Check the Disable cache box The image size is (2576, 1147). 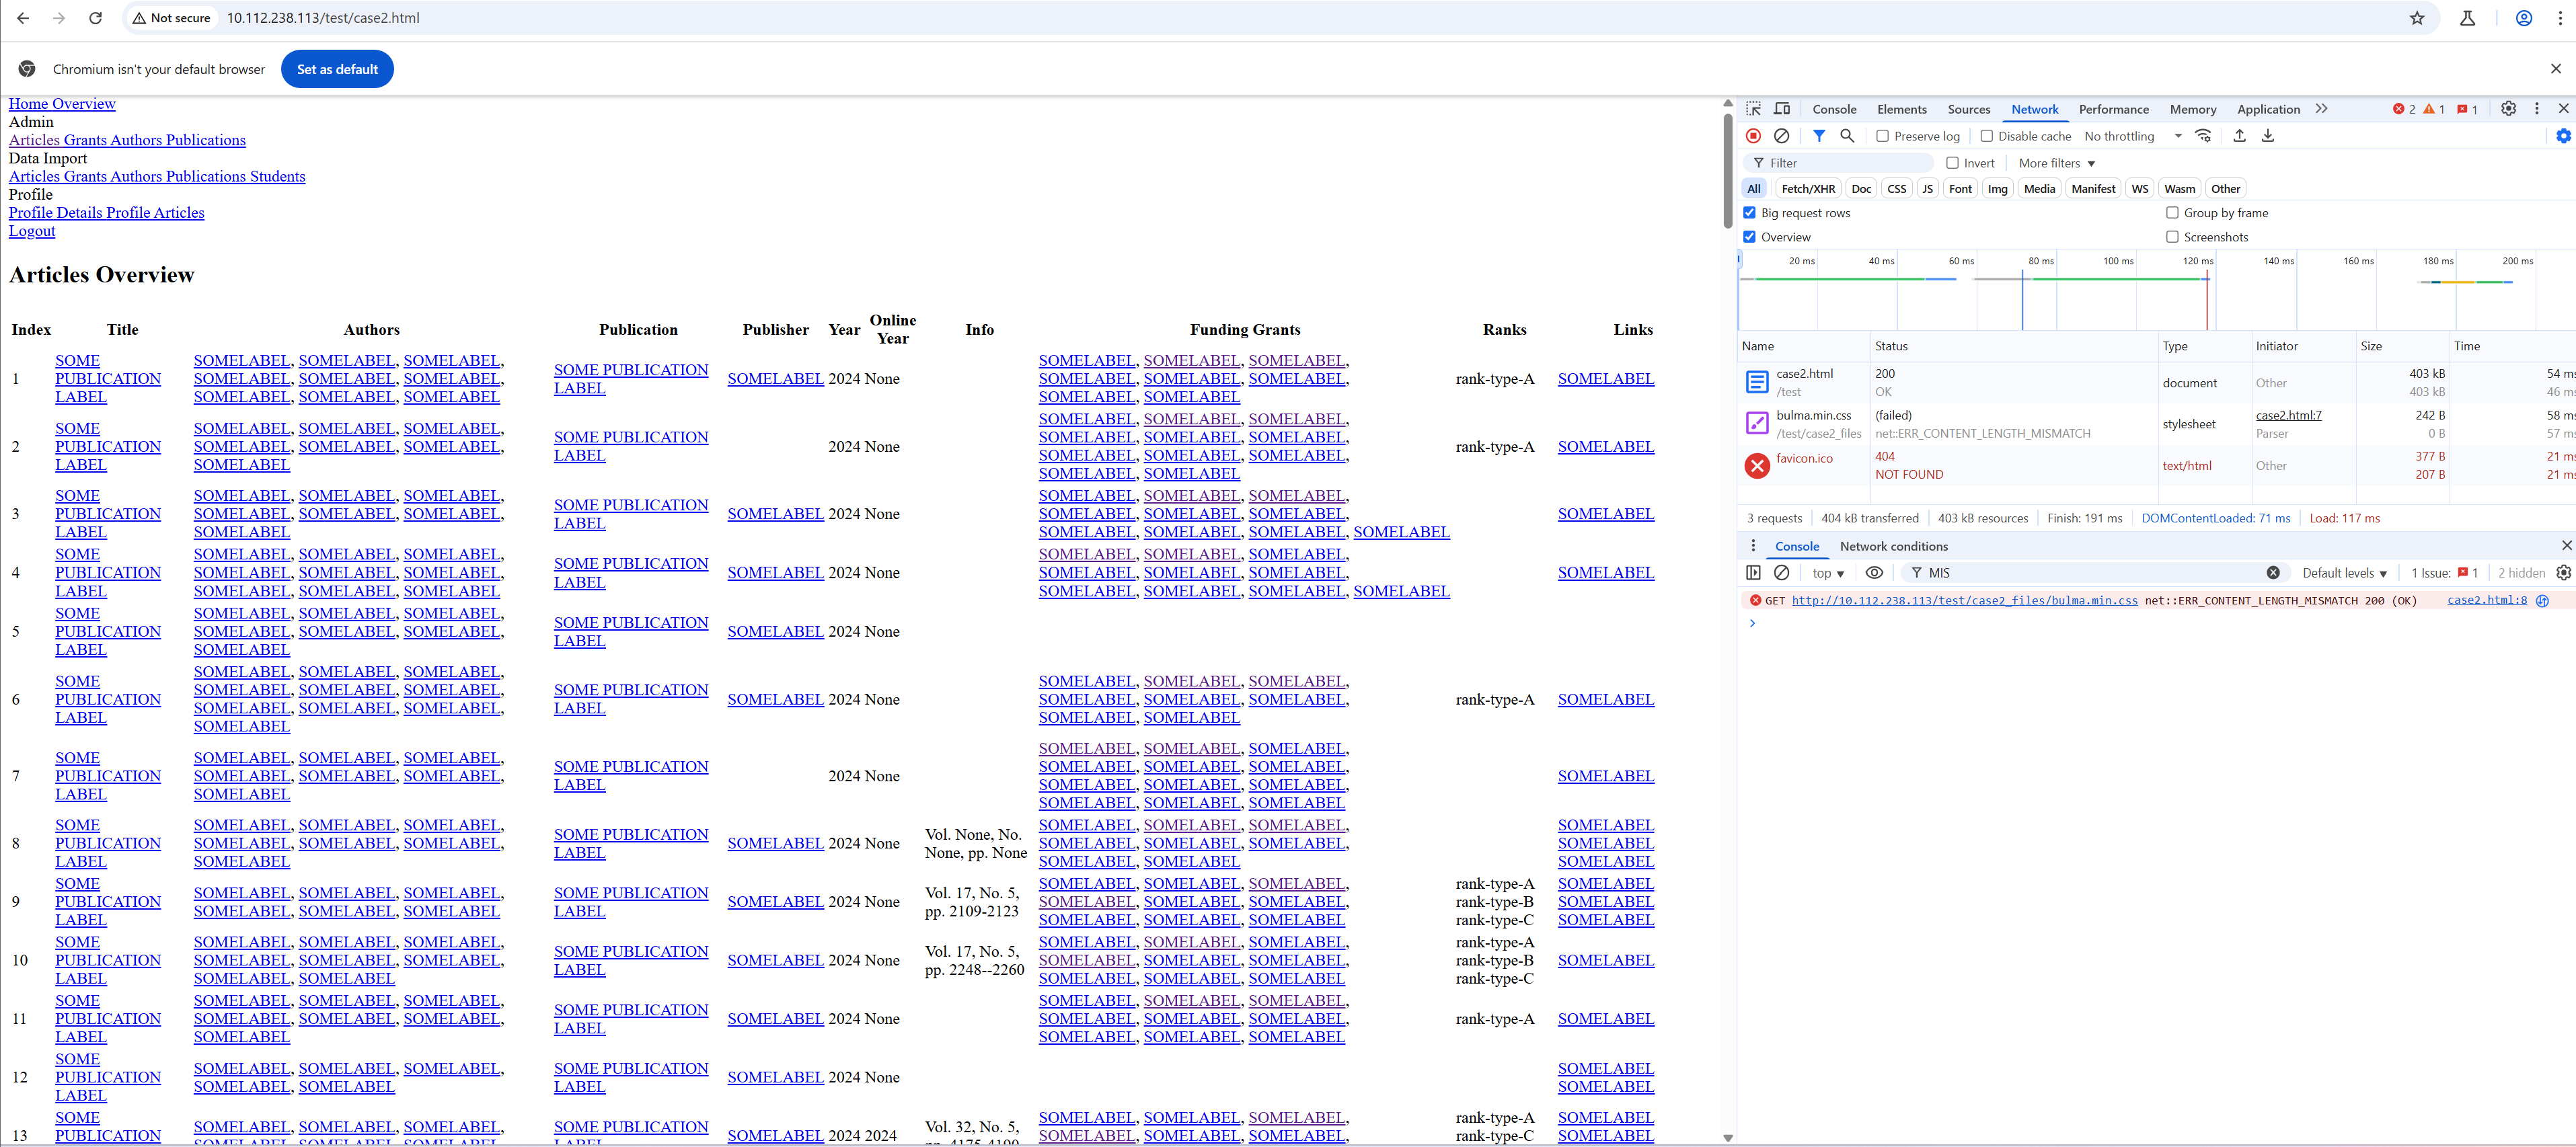coord(1987,136)
